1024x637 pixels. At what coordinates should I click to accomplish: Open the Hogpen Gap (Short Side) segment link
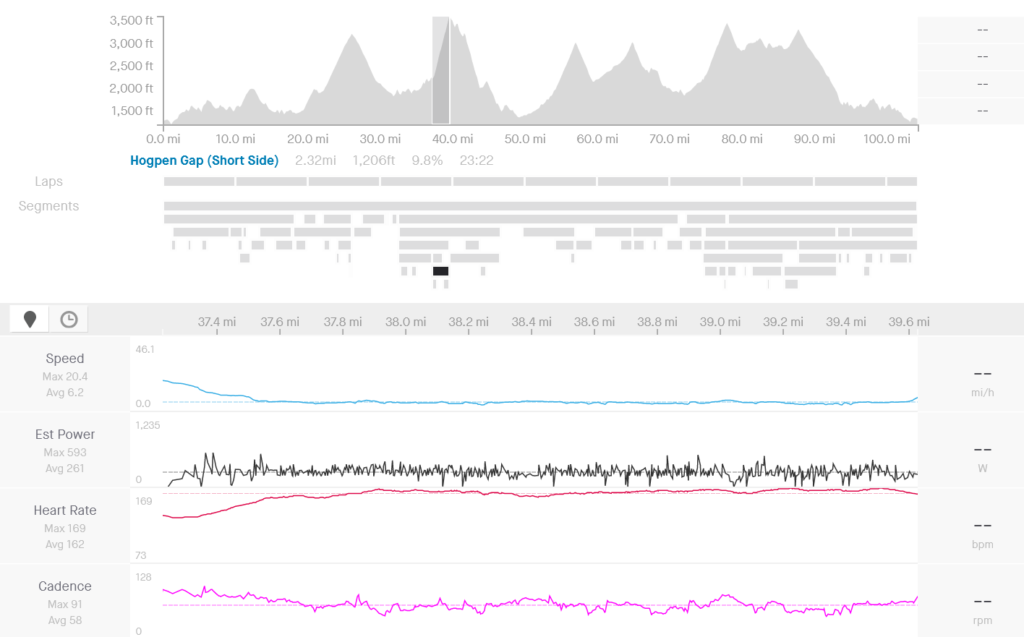coord(204,160)
